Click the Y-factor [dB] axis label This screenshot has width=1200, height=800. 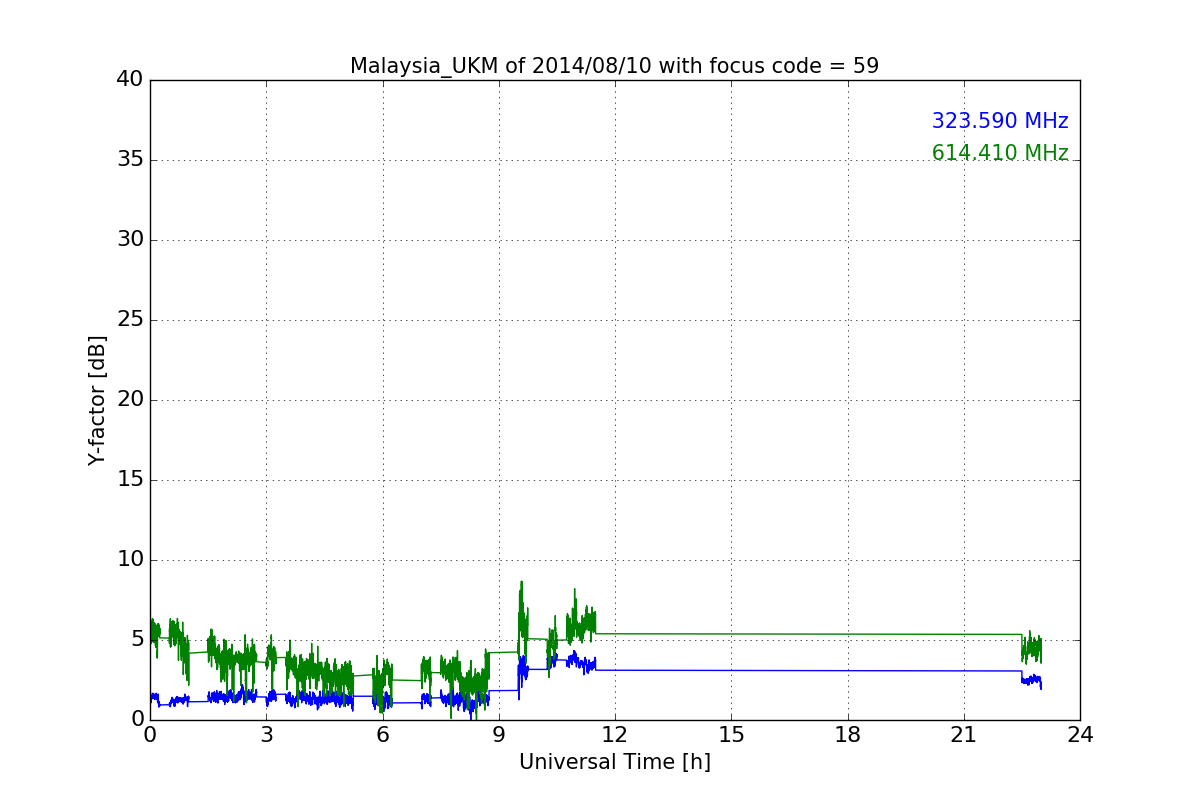pyautogui.click(x=97, y=400)
